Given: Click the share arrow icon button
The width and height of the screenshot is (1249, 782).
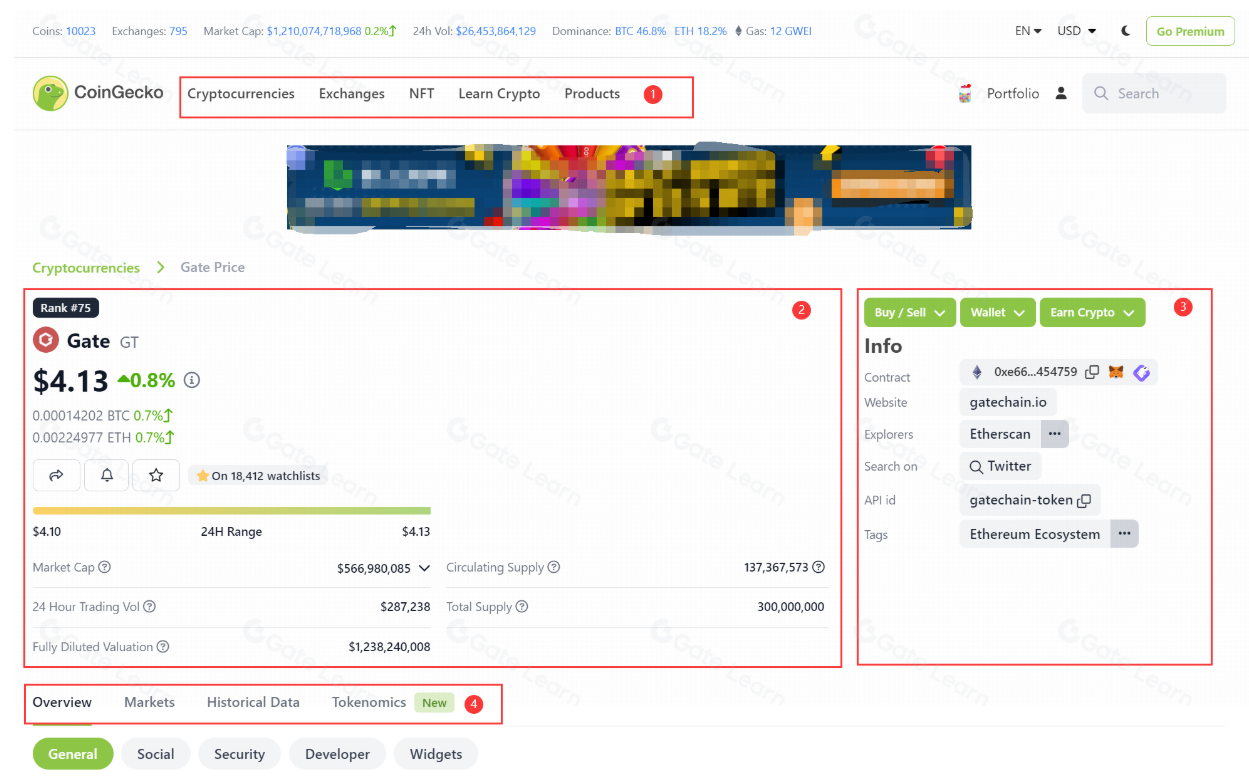Looking at the screenshot, I should (x=57, y=476).
